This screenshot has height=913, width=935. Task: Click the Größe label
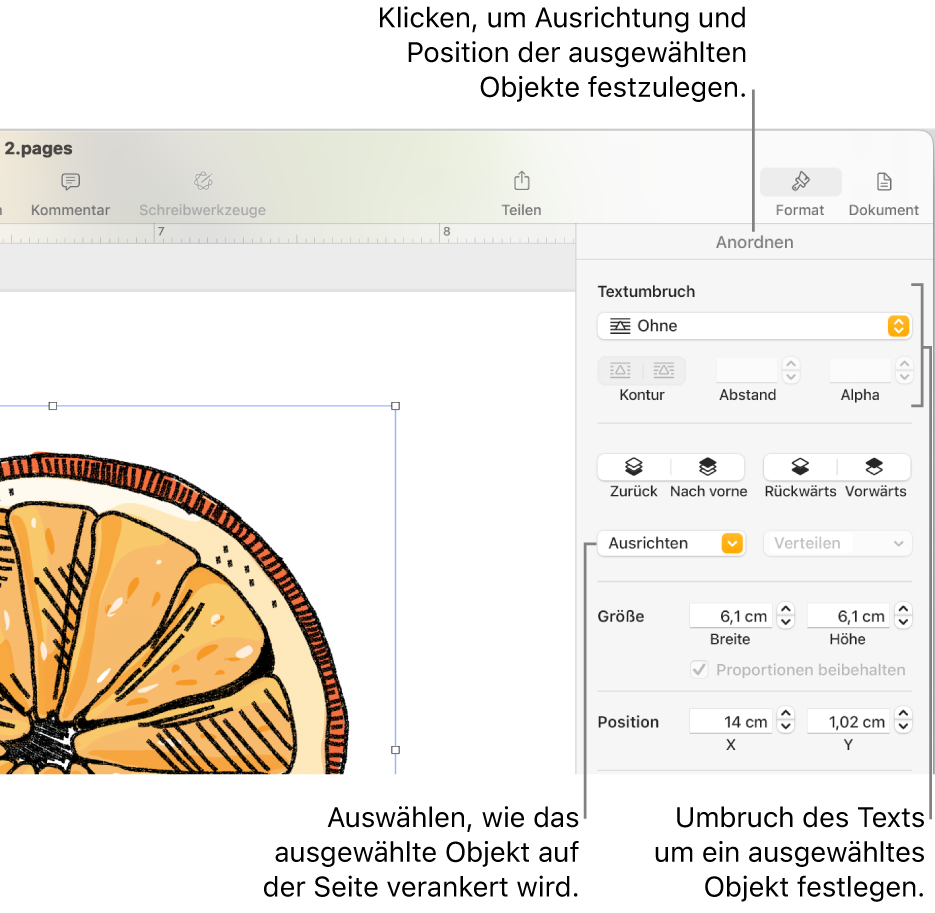pyautogui.click(x=621, y=616)
